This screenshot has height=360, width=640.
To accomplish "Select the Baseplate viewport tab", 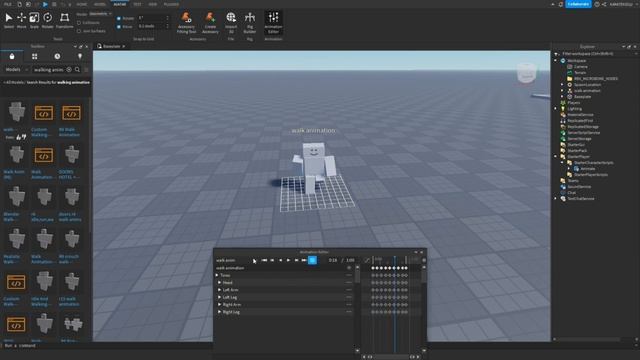I will (111, 46).
